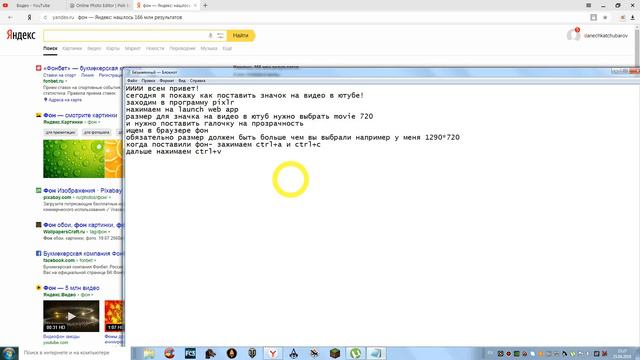Open the user profile avatar with red notification badge
The height and width of the screenshot is (360, 640).
[x=573, y=35]
